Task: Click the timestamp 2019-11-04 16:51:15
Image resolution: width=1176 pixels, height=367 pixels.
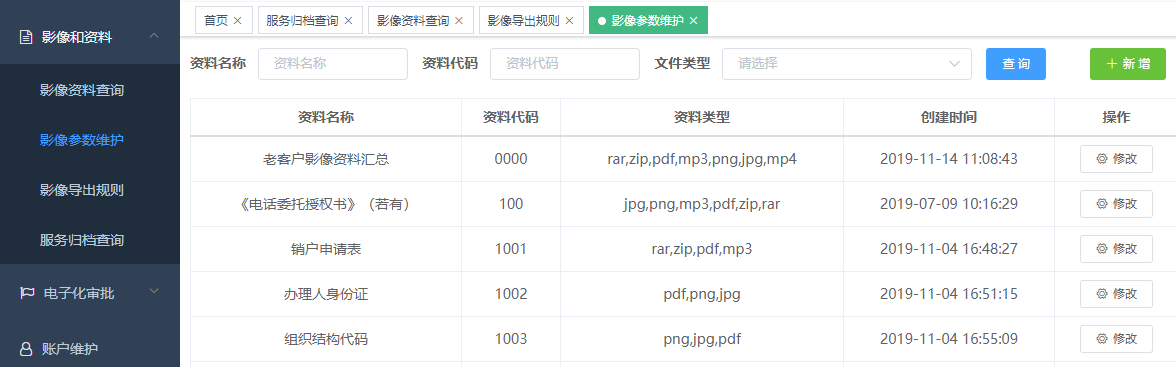Action: click(949, 294)
